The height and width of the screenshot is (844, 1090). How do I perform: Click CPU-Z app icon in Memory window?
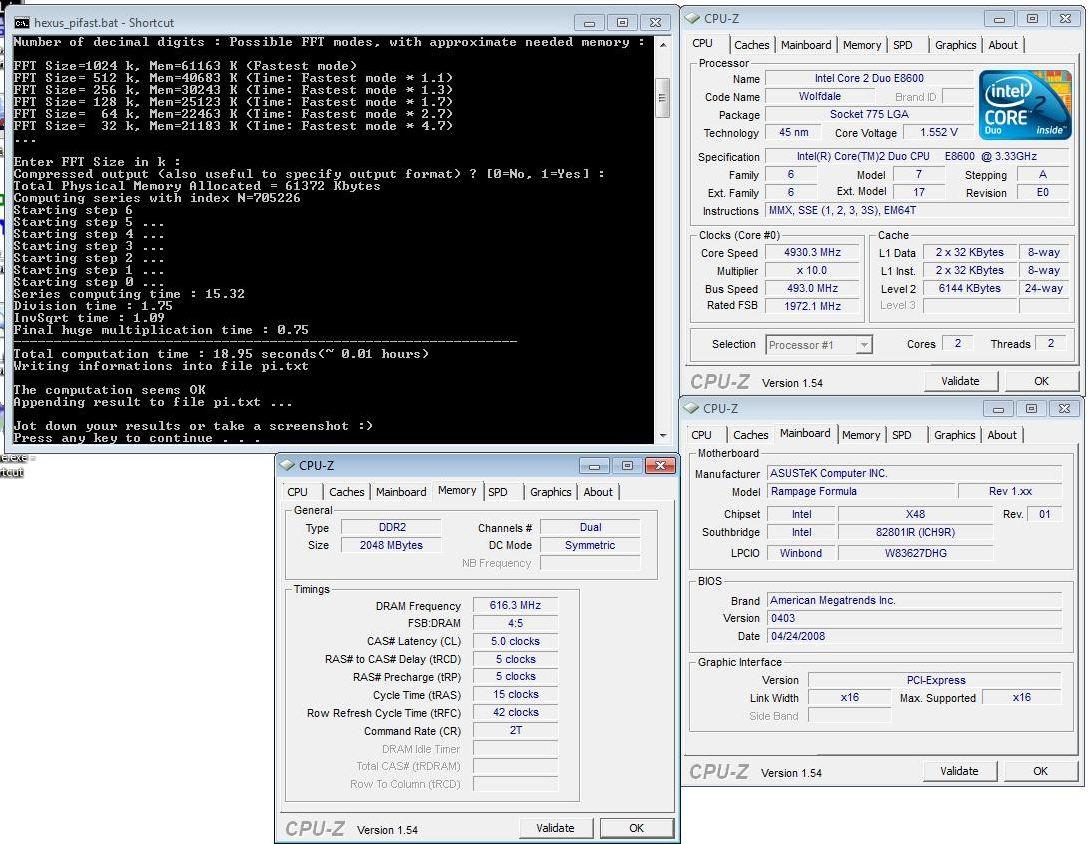(x=286, y=465)
